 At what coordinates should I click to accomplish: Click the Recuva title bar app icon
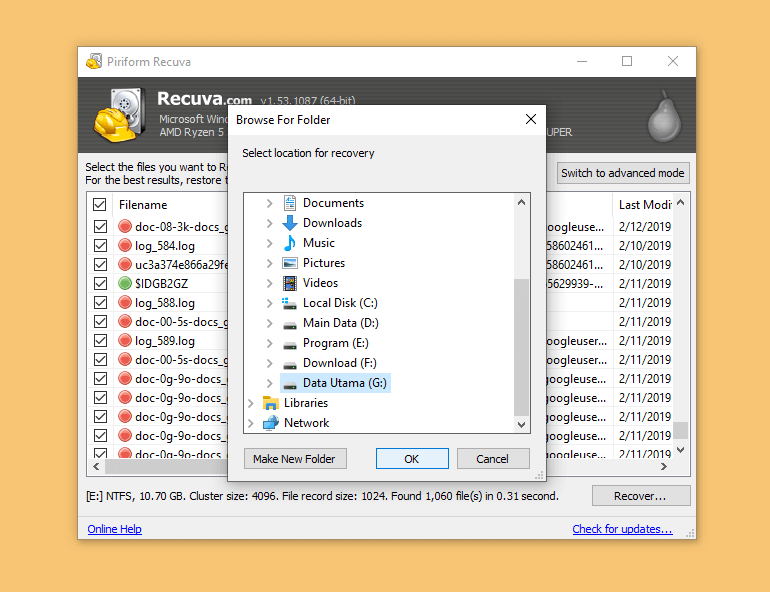pyautogui.click(x=94, y=61)
